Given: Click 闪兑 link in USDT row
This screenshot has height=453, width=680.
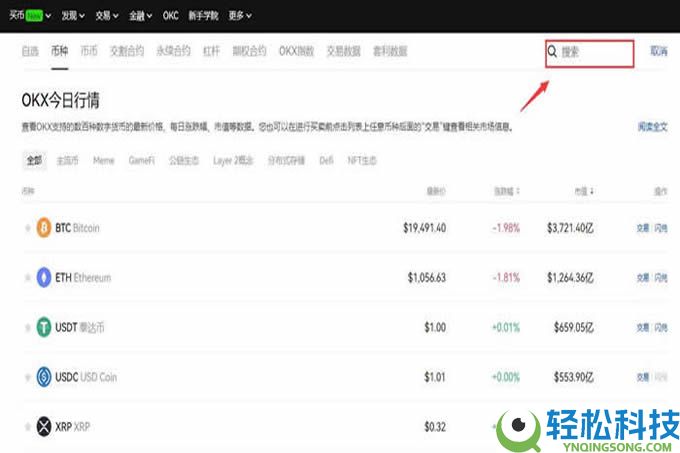Looking at the screenshot, I should coord(661,327).
